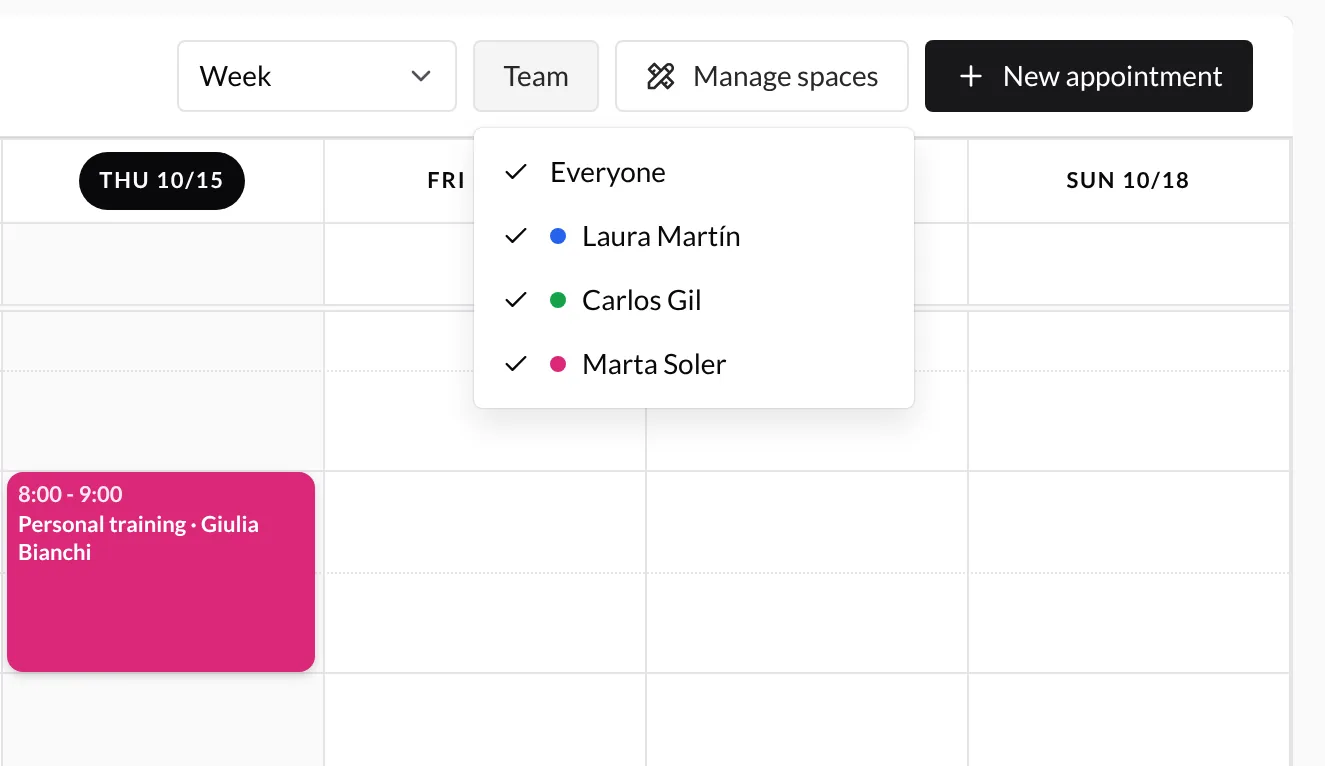Open the 8:00 - 9:00 Personal training appointment

161,572
